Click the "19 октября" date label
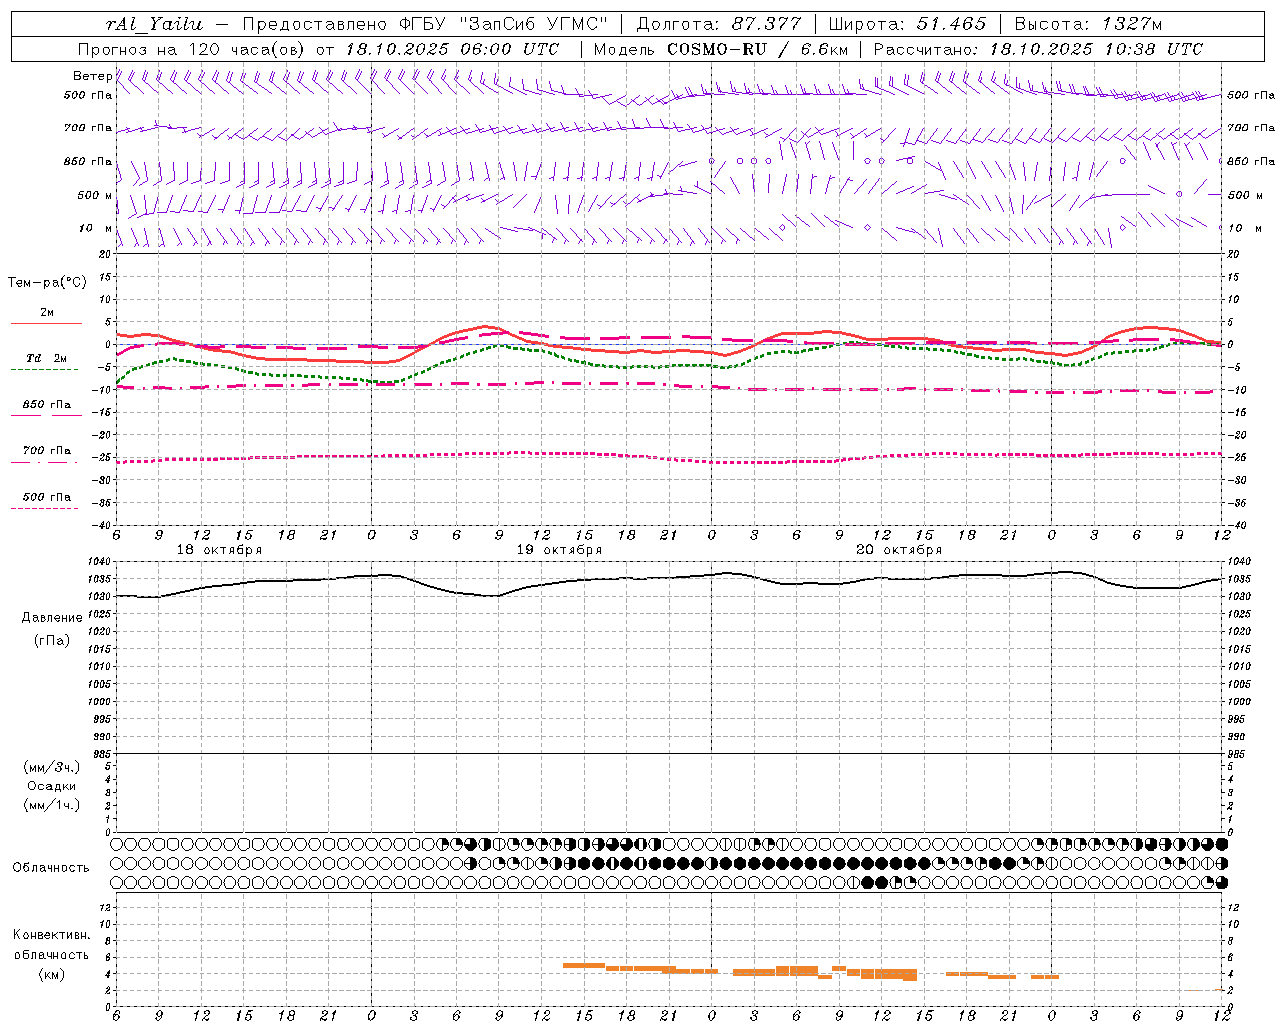The image size is (1280, 1024). coord(559,550)
